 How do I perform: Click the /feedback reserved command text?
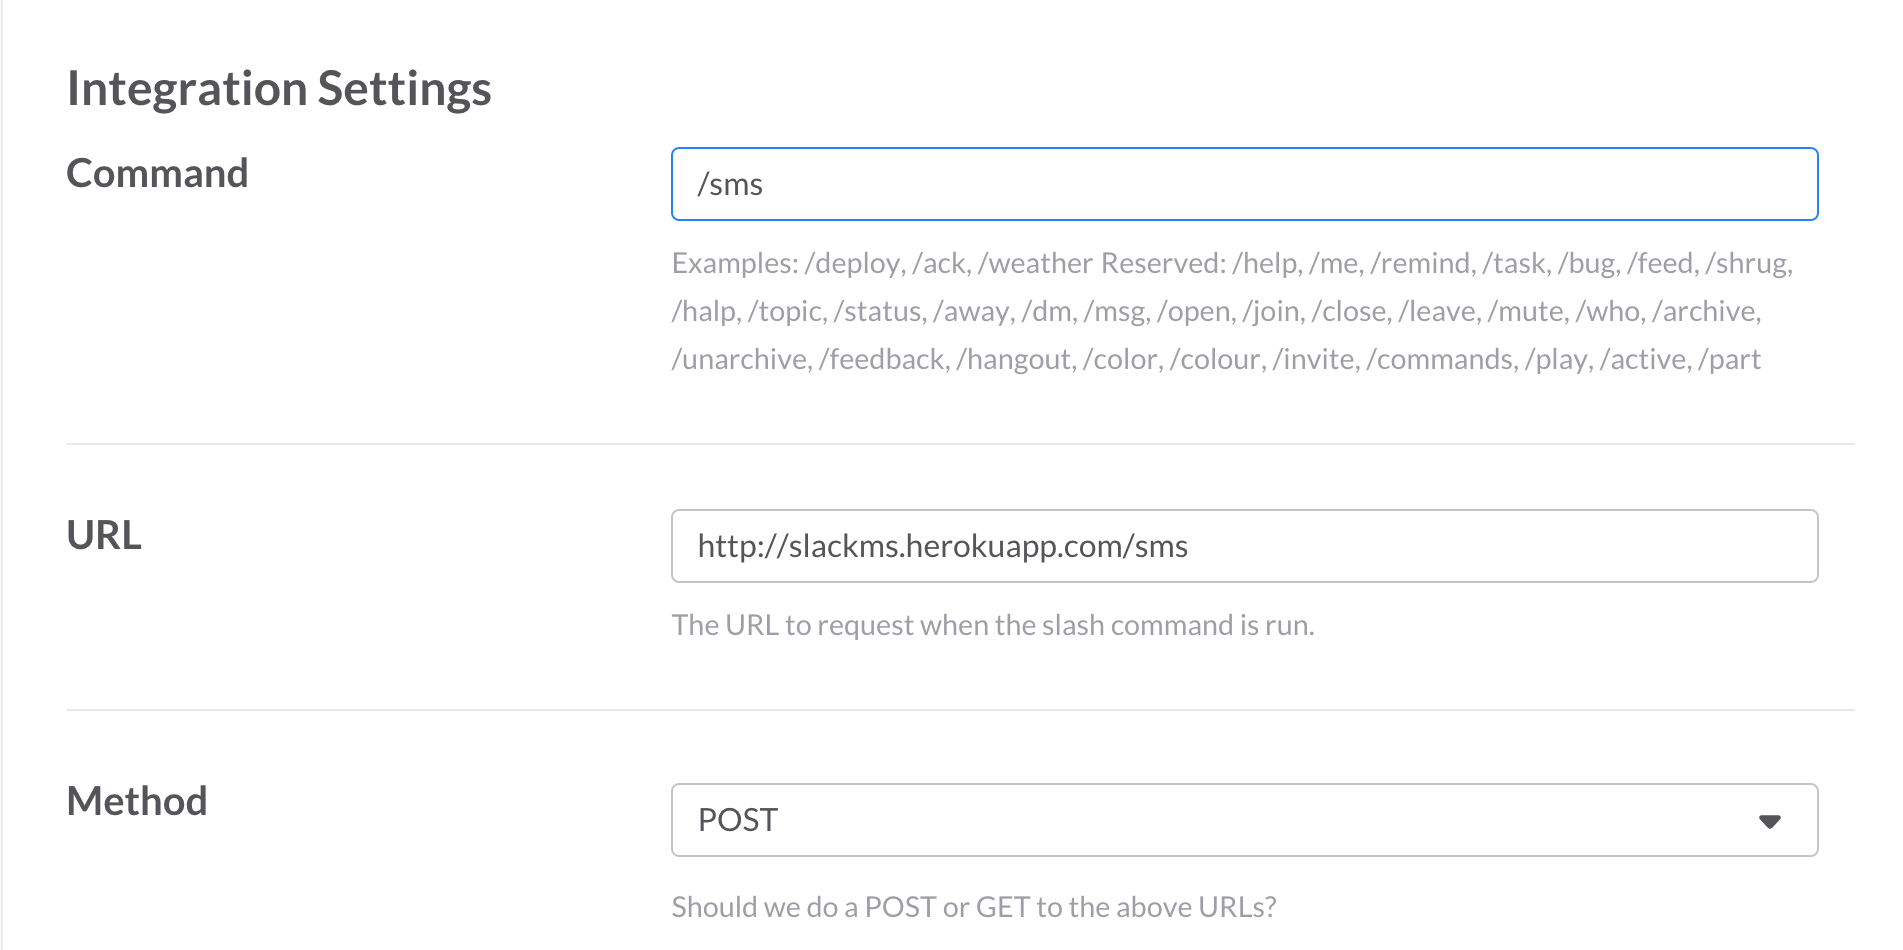[x=884, y=359]
